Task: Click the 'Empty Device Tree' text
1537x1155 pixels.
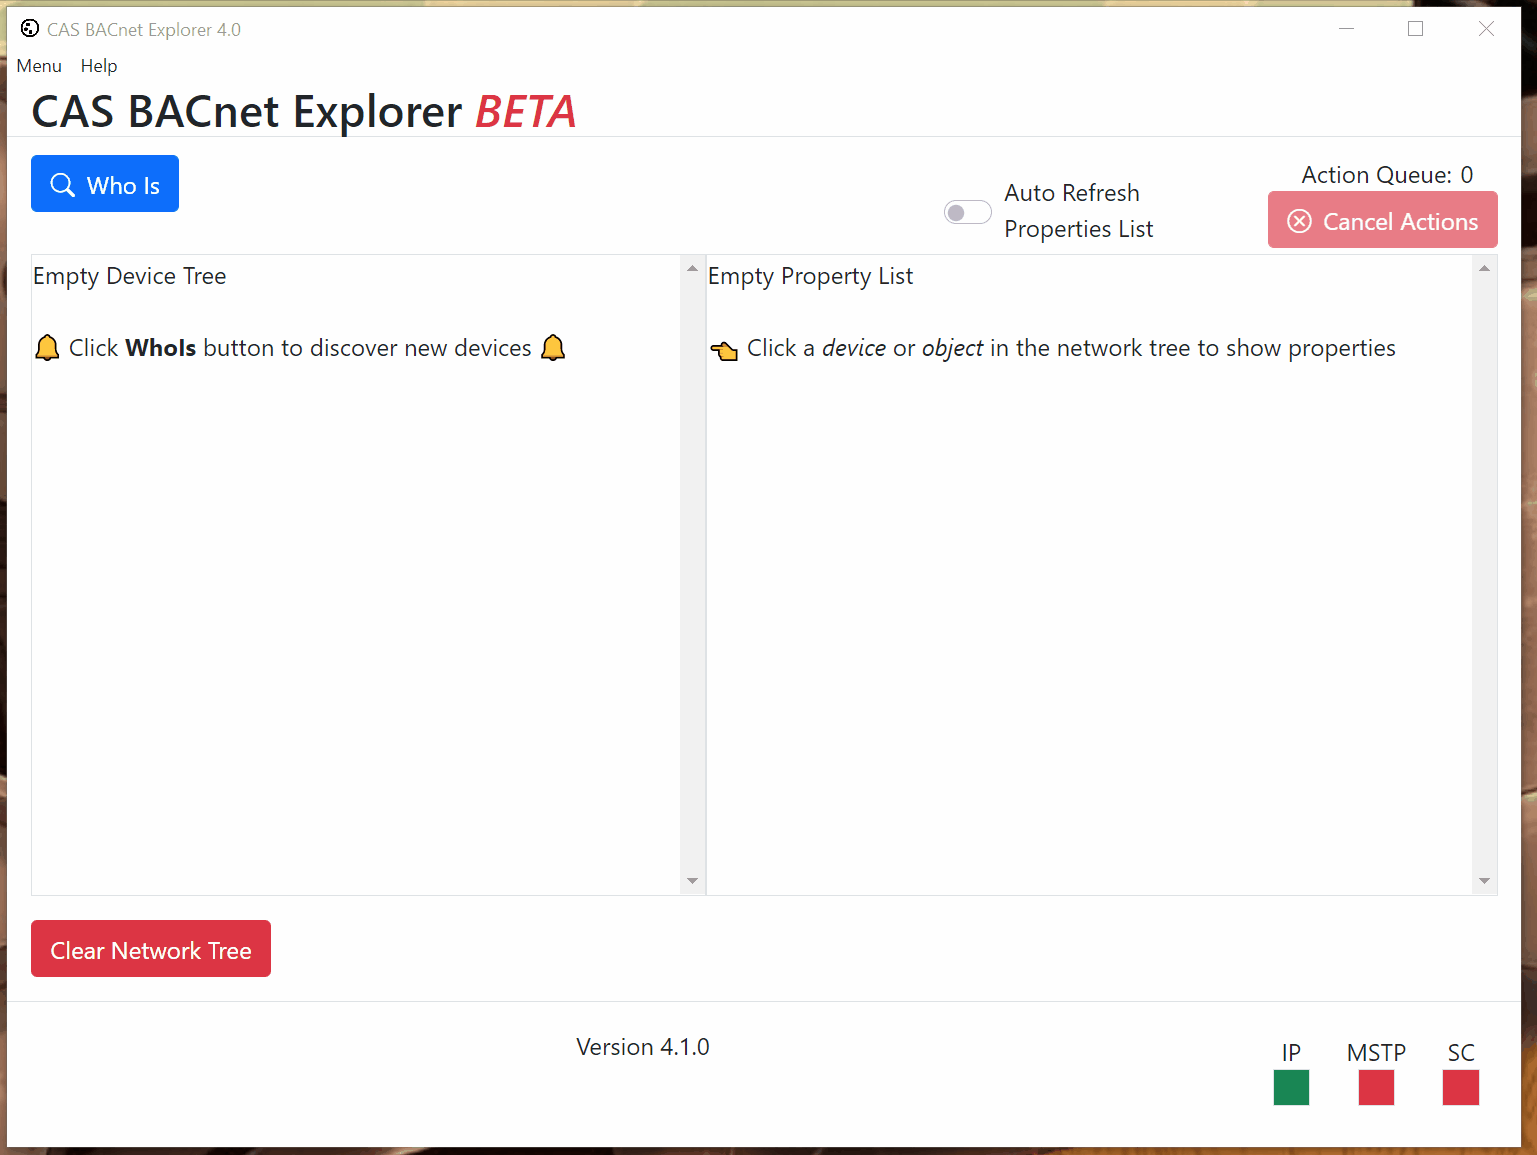Action: (130, 277)
